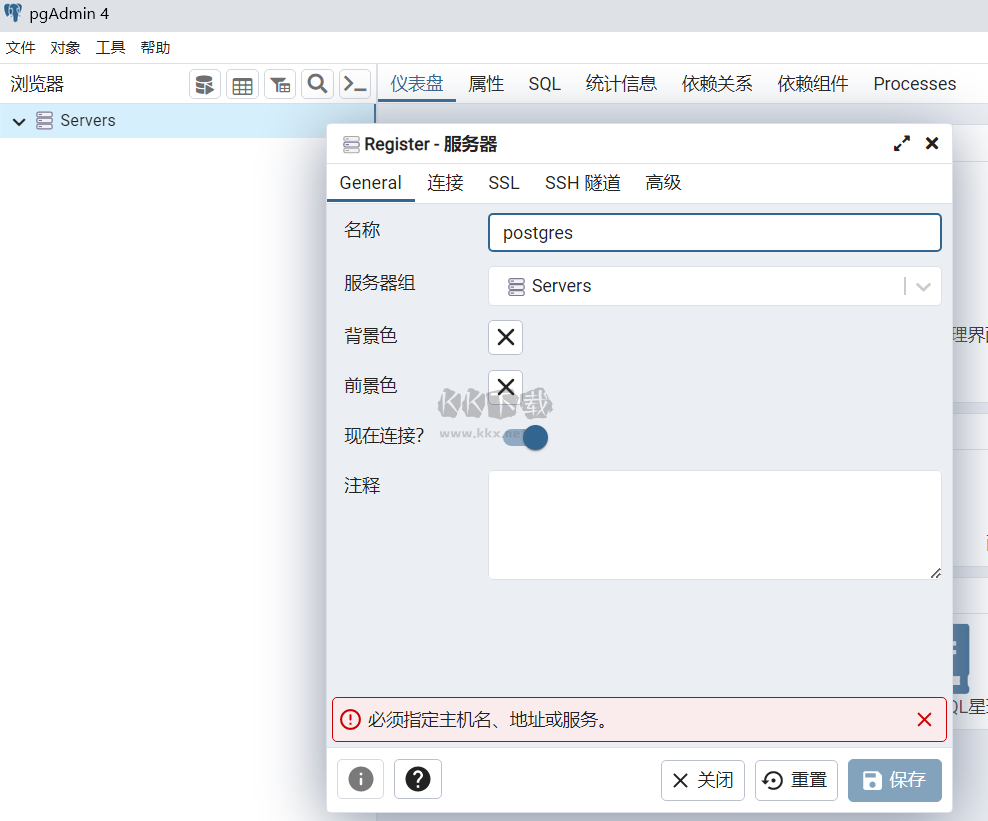Select the SSH 隧道 tab
The height and width of the screenshot is (821, 988).
582,183
